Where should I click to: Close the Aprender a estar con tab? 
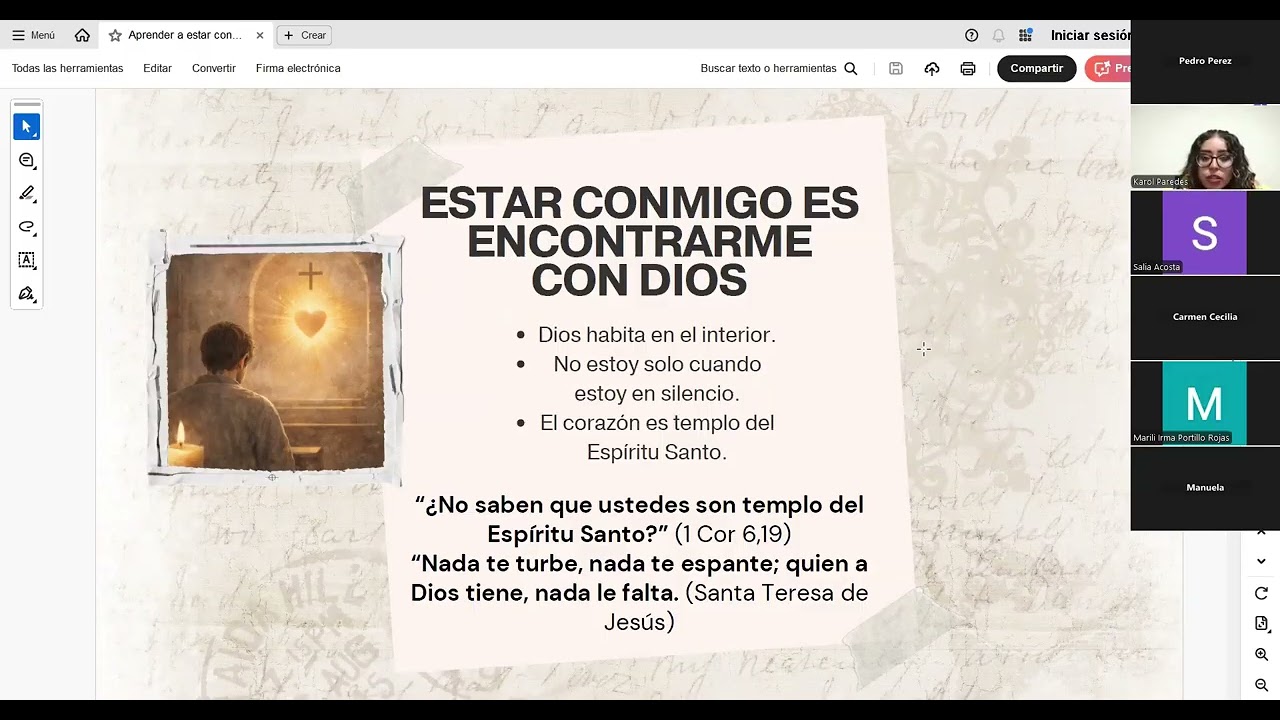(260, 35)
